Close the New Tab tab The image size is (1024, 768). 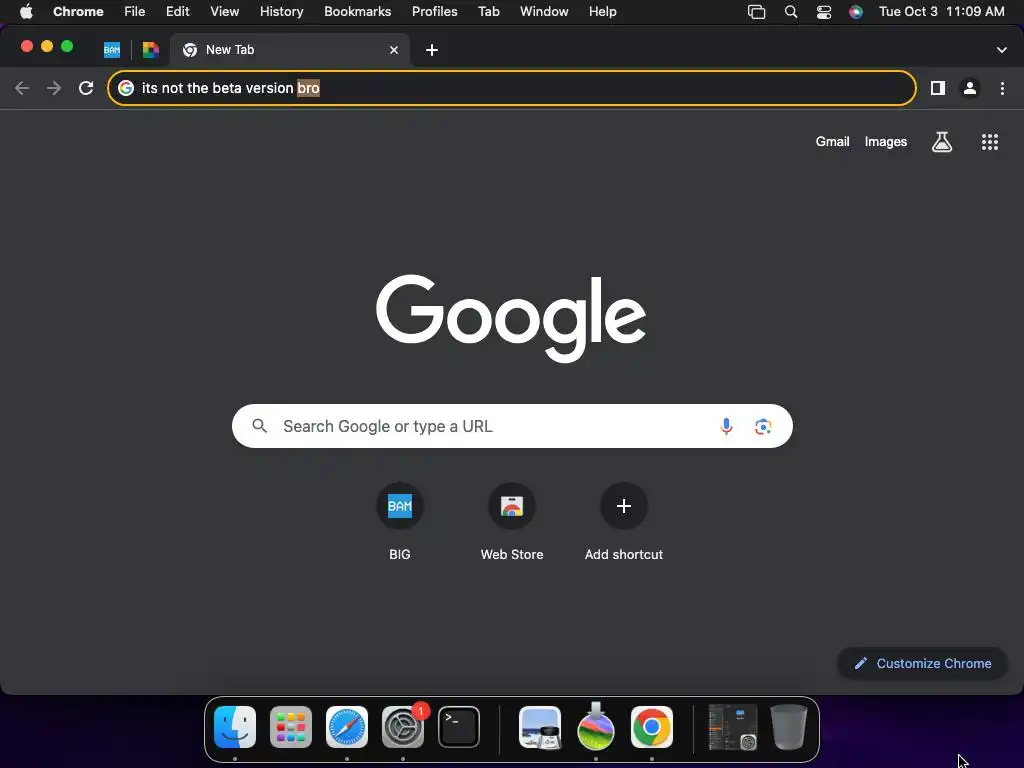pos(394,50)
